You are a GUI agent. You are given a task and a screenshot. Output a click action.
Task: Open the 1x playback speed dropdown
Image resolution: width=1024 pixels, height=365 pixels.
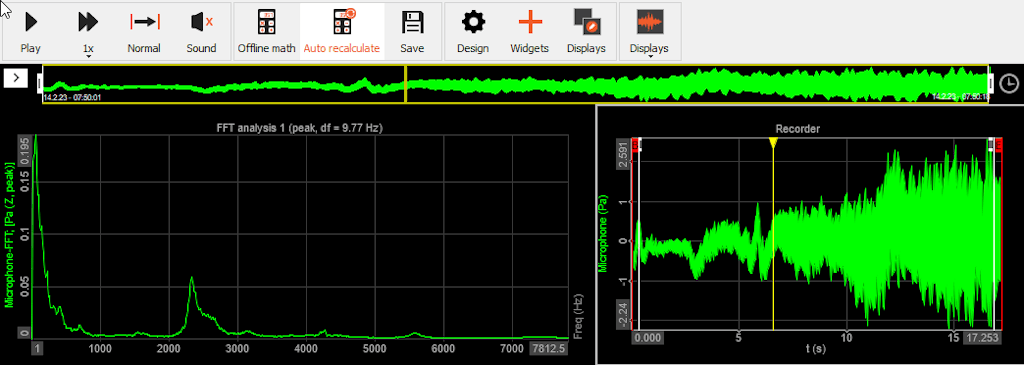pyautogui.click(x=88, y=31)
